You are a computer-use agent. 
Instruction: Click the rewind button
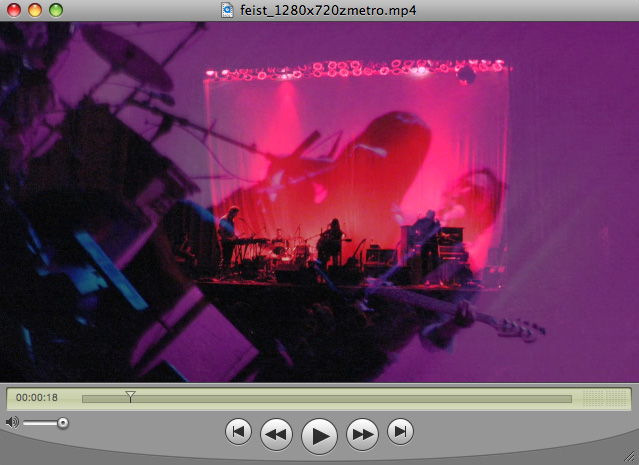[276, 434]
